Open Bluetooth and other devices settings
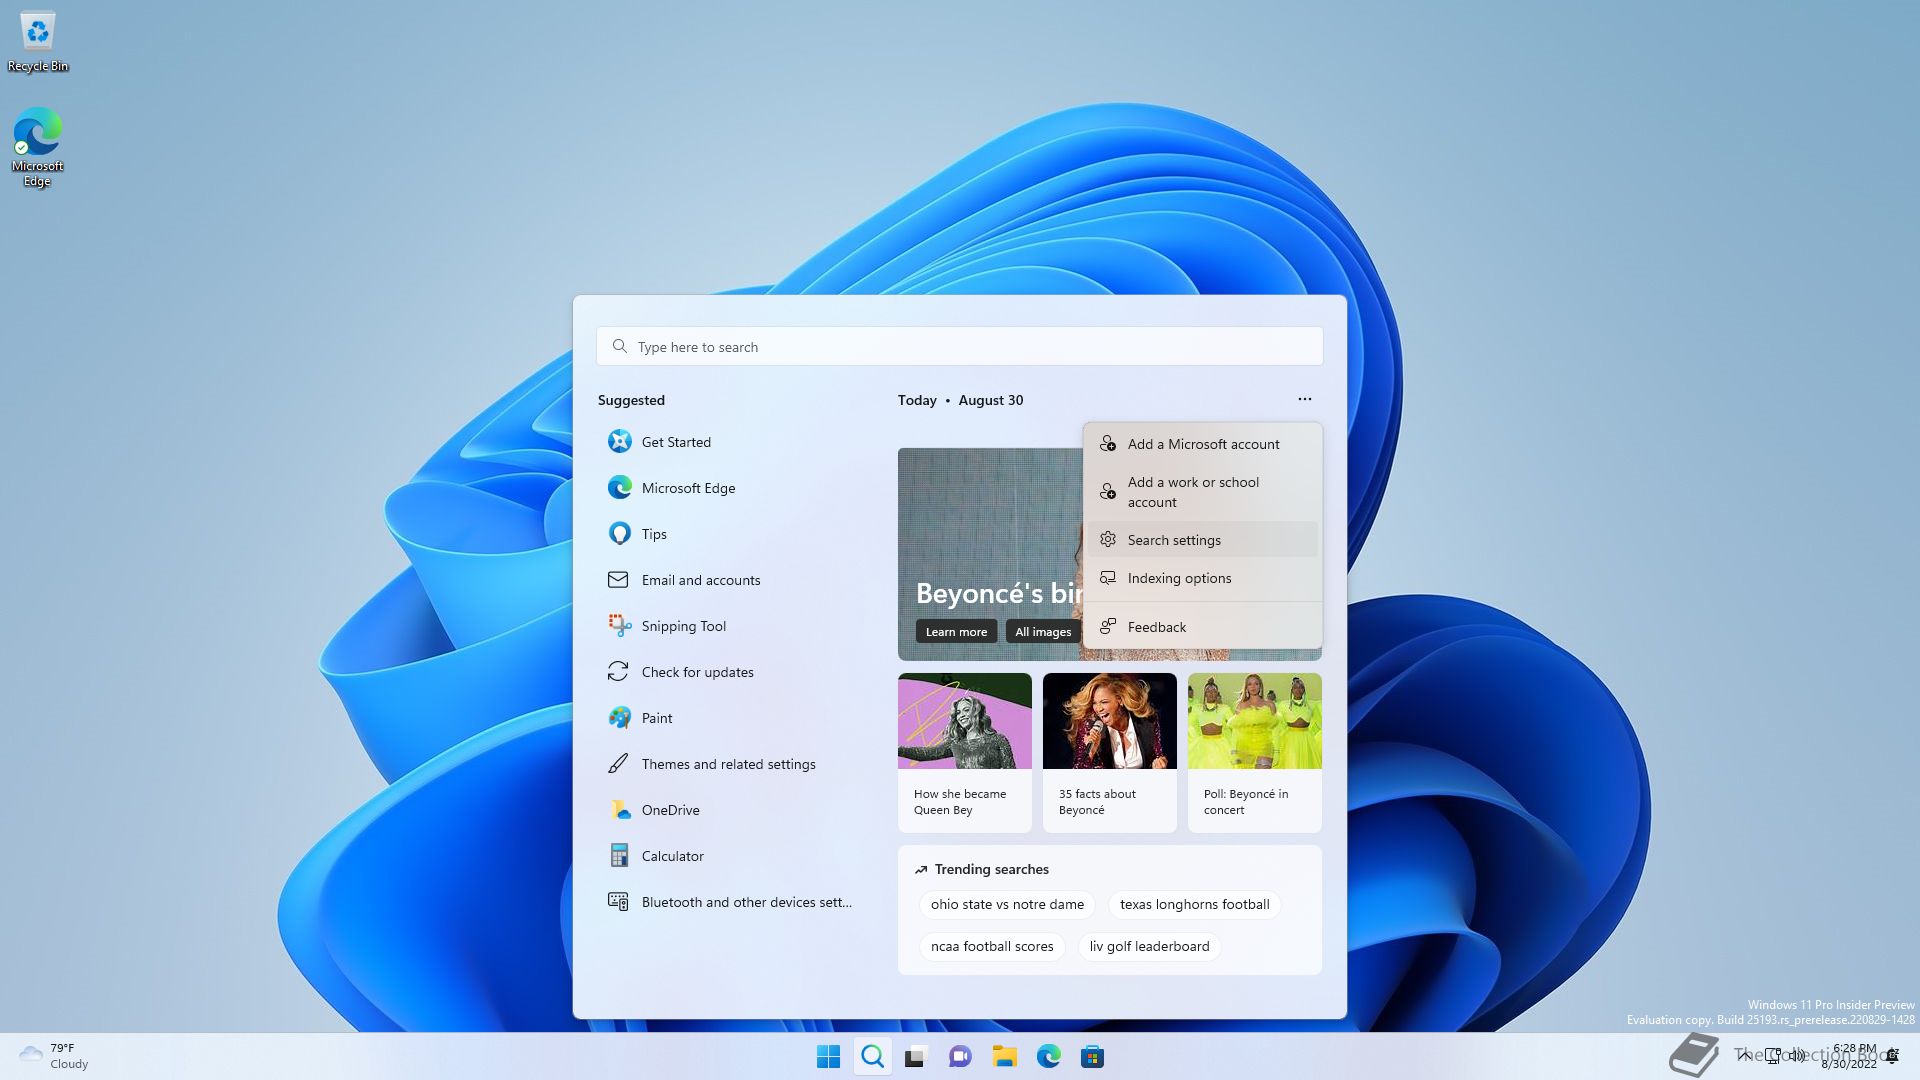 point(735,902)
